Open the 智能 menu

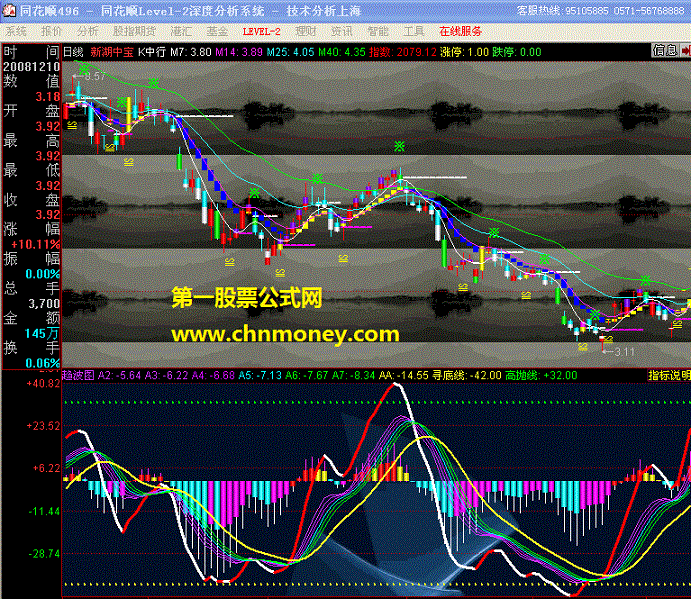coord(378,31)
